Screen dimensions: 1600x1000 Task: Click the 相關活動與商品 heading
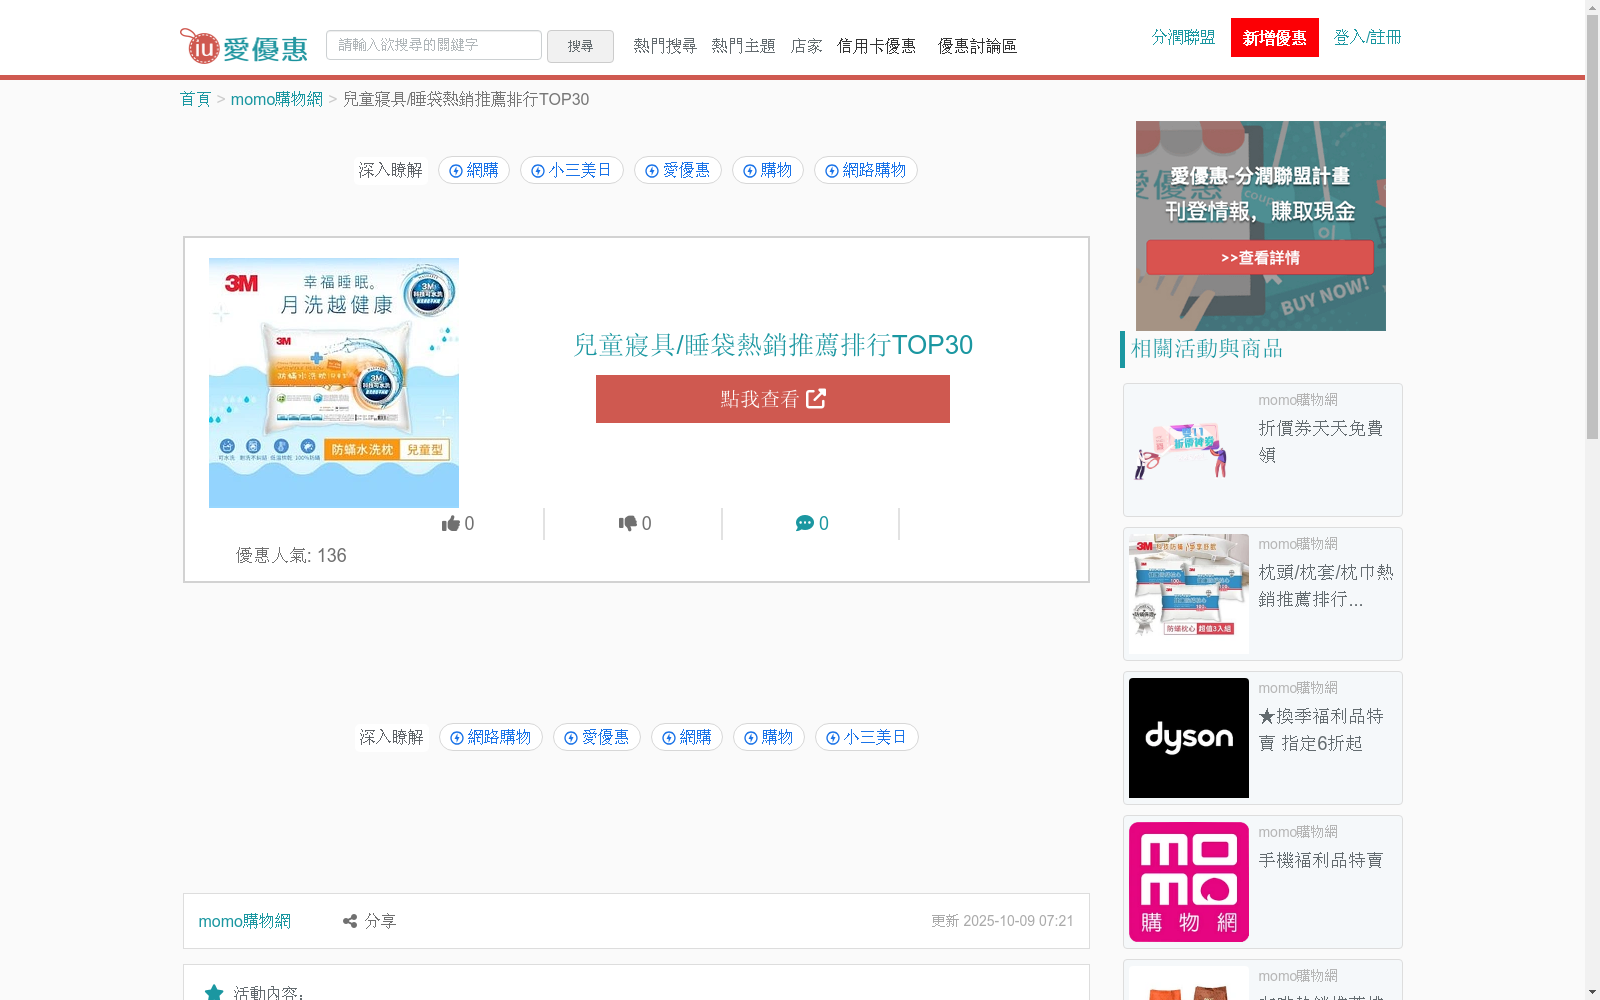point(1207,348)
